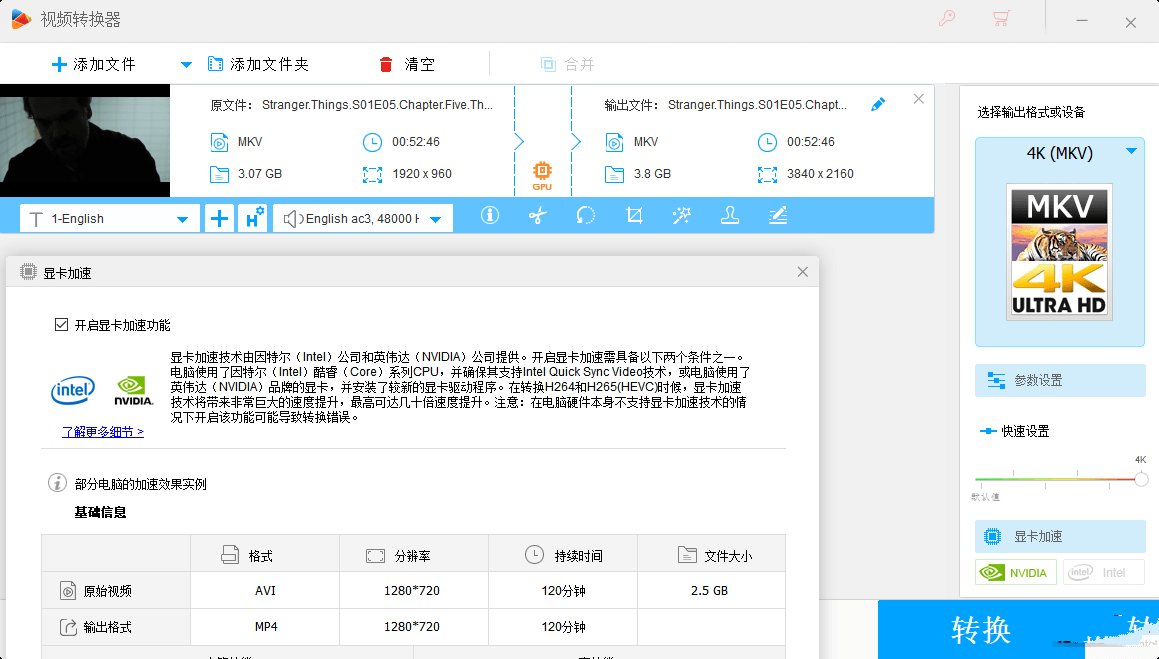Apply effects with the magic wand icon
Viewport: 1159px width, 659px height.
[681, 217]
